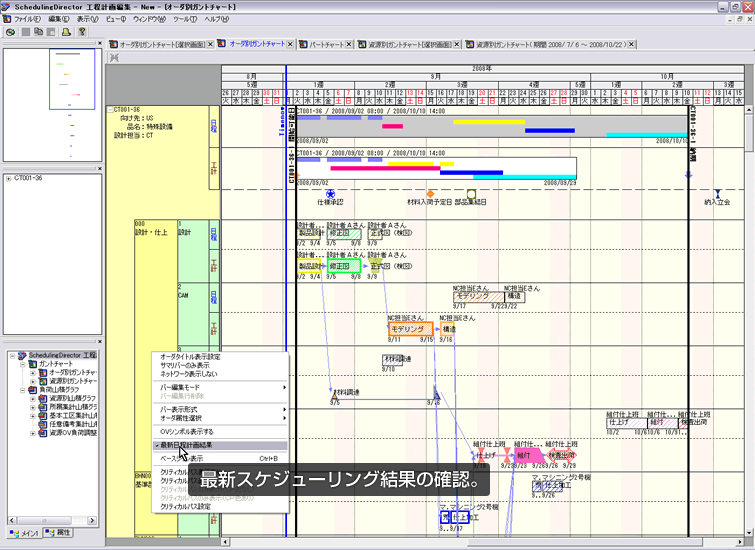Click the Gantt horizontal scrollbar left arrow
755x550 pixels.
(224, 542)
